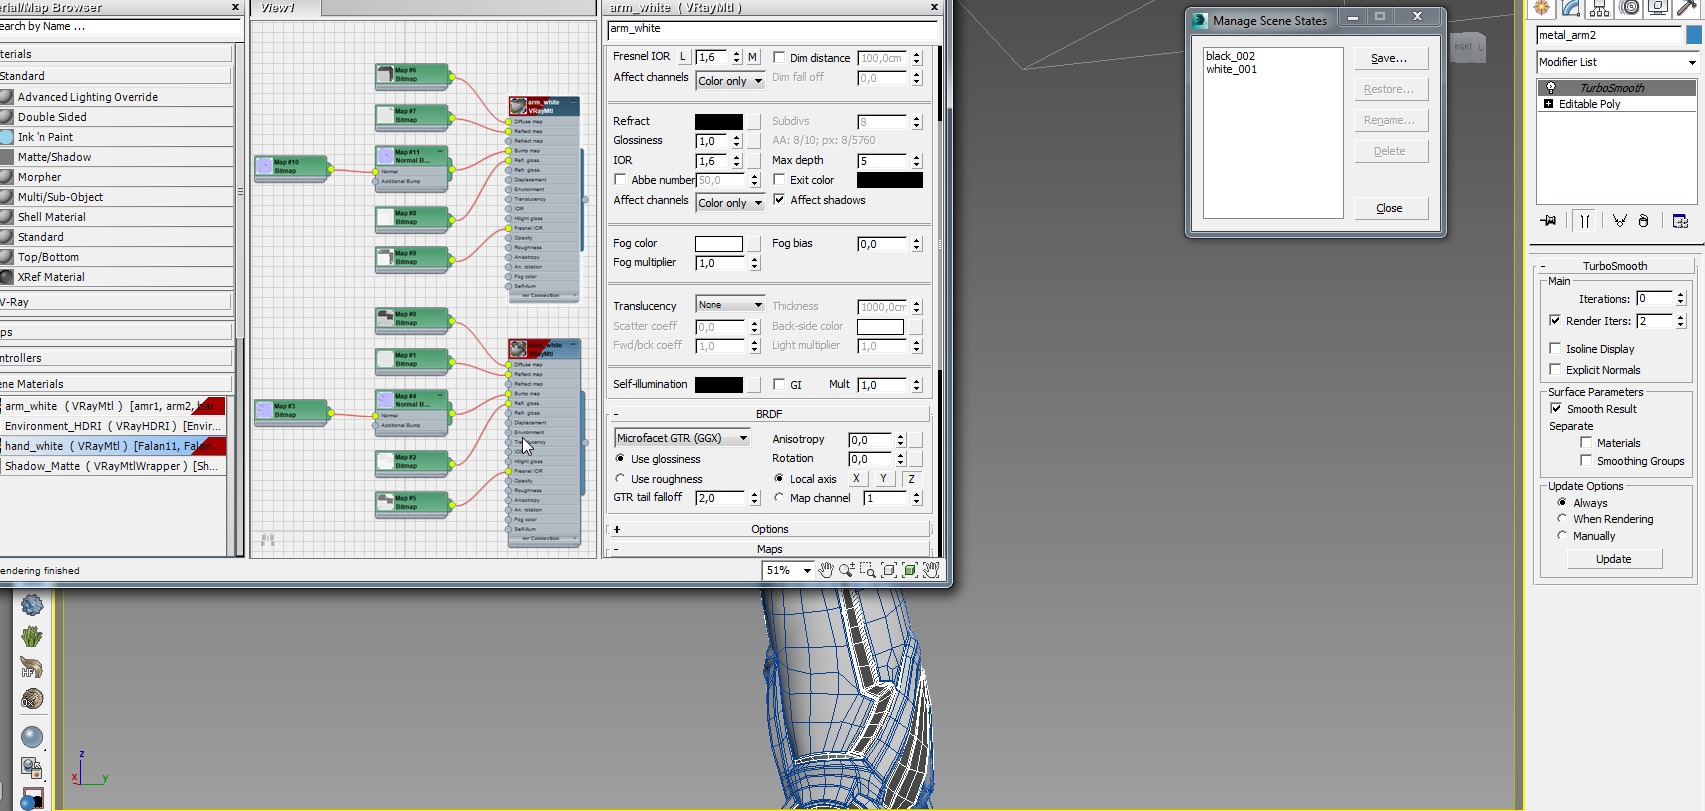Open the Utilities hammer tab
The image size is (1705, 811).
[x=1687, y=8]
